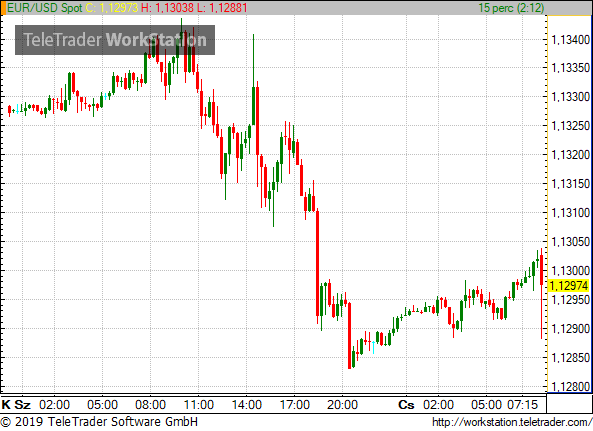Click the orange marker at top-left corner
The width and height of the screenshot is (593, 431).
3,8
